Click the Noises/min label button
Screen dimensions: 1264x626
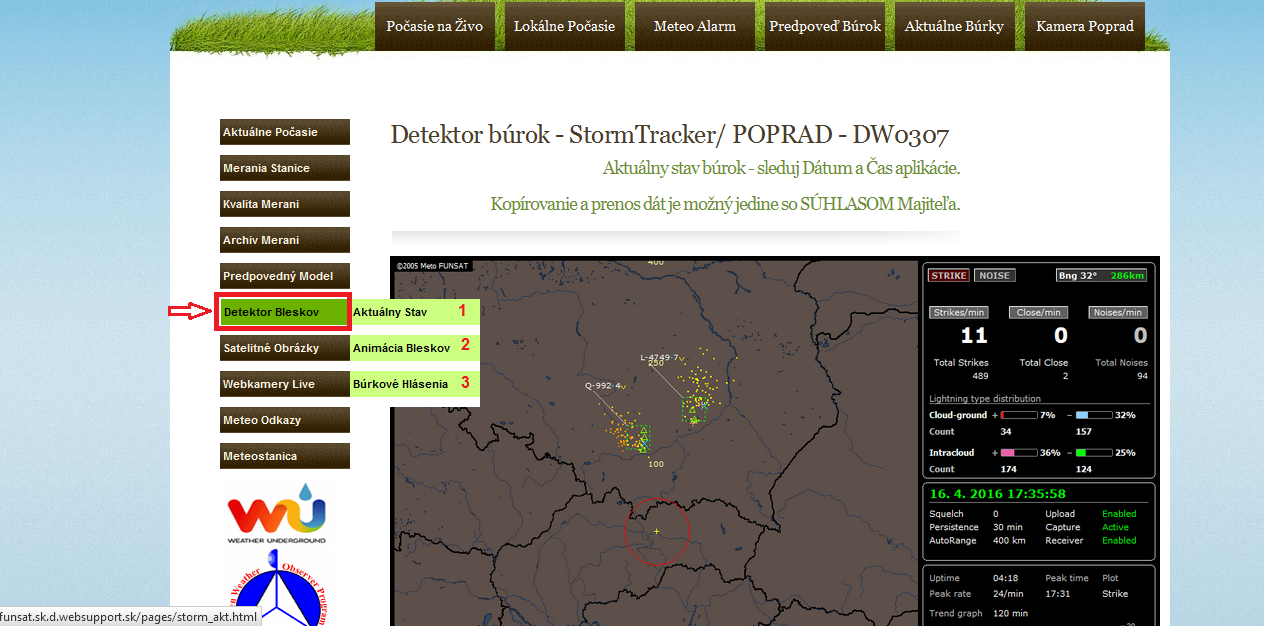[x=1118, y=312]
